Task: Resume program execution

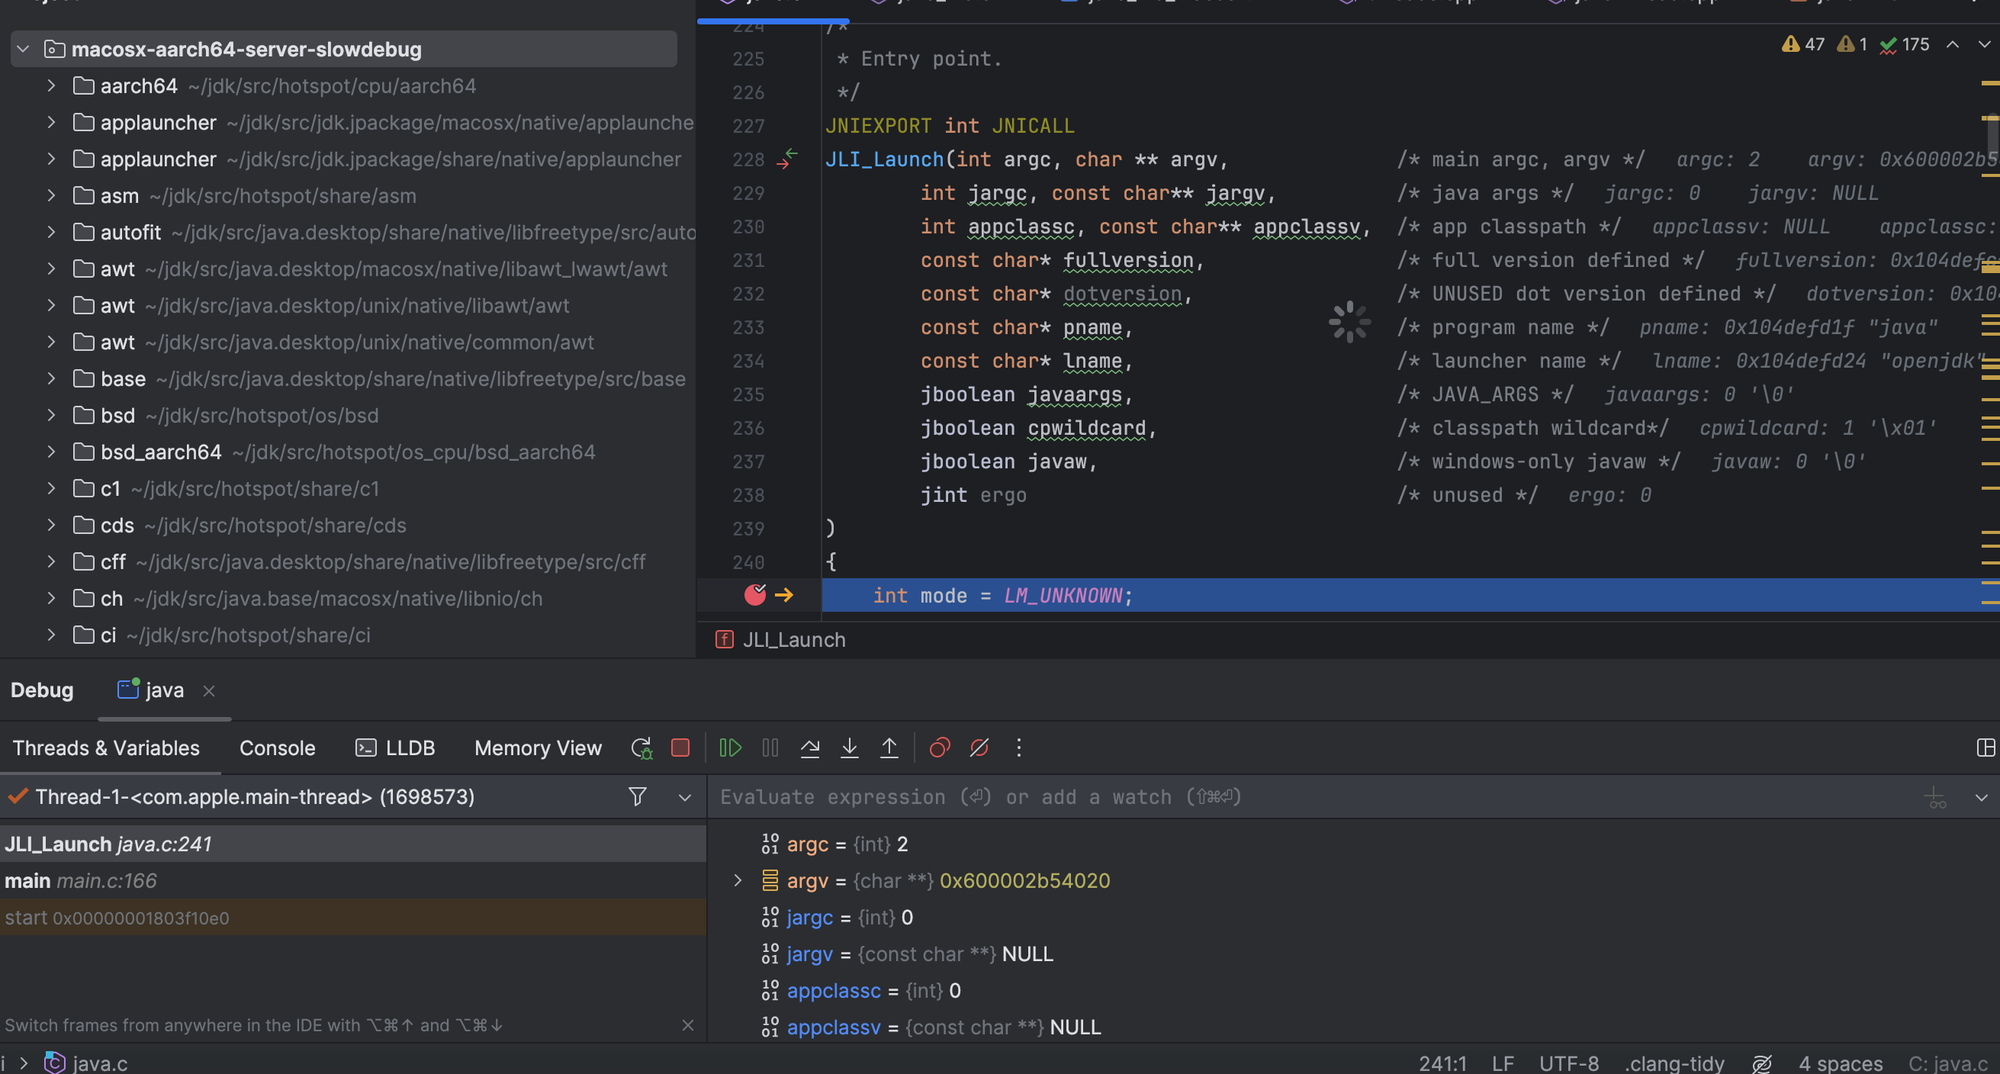Action: tap(730, 748)
